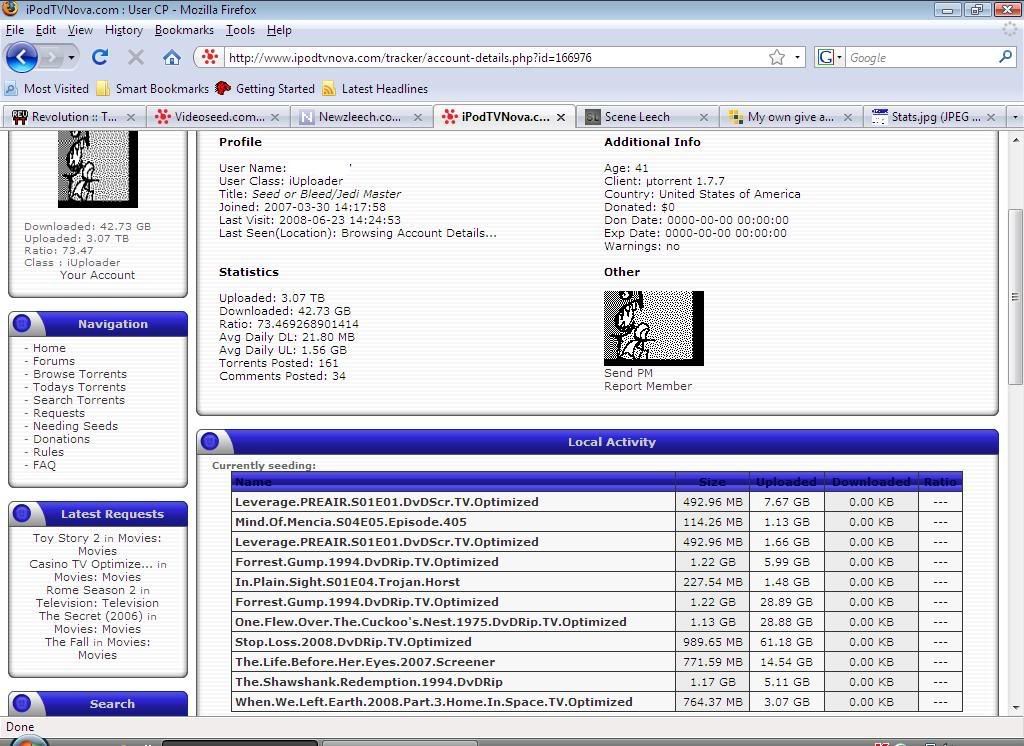Close the Newzleech tab
Viewport: 1024px width, 746px height.
tap(418, 117)
